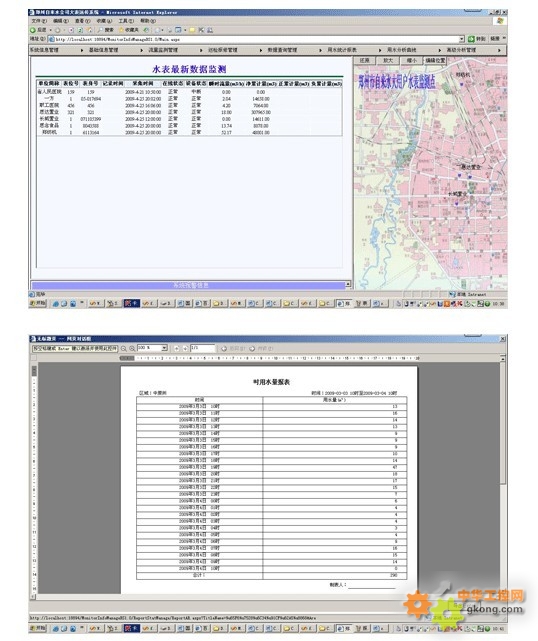Screen dimensions: 538x641
Task: Select the 思念食品 row in the table
Action: 190,126
